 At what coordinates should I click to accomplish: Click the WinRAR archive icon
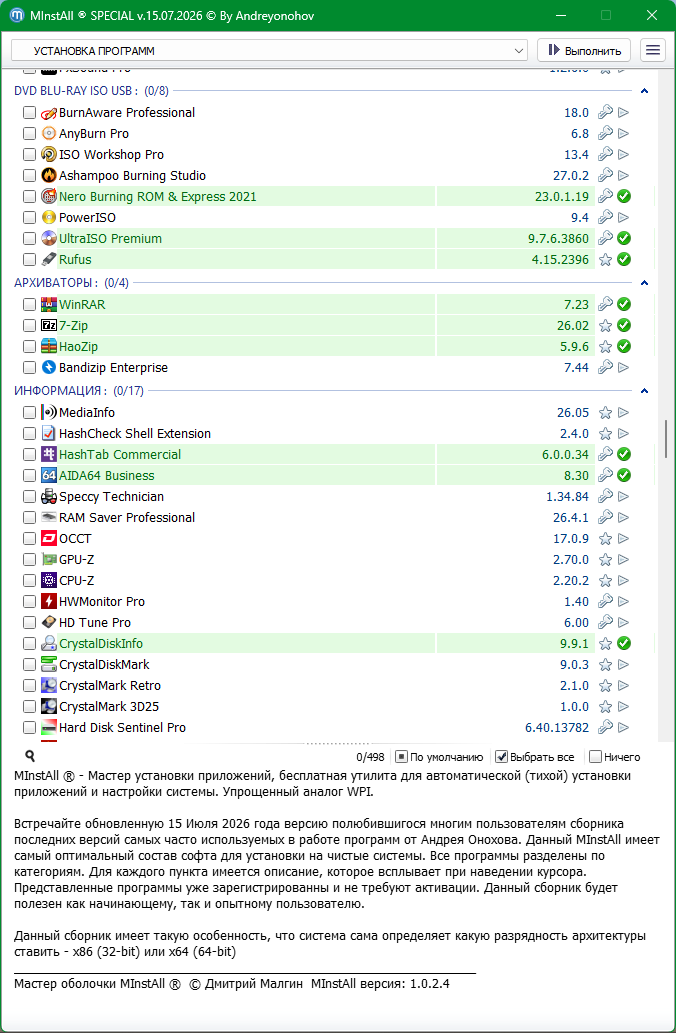pos(49,304)
